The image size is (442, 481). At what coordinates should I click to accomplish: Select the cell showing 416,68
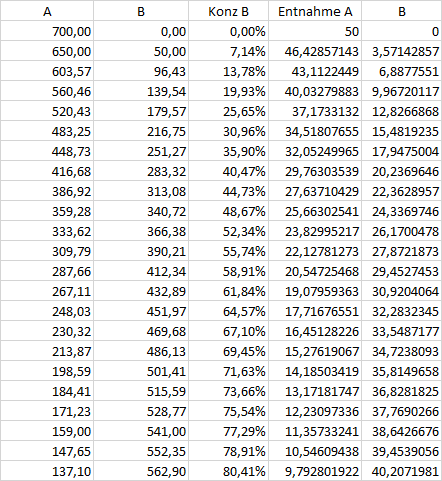tap(47, 171)
